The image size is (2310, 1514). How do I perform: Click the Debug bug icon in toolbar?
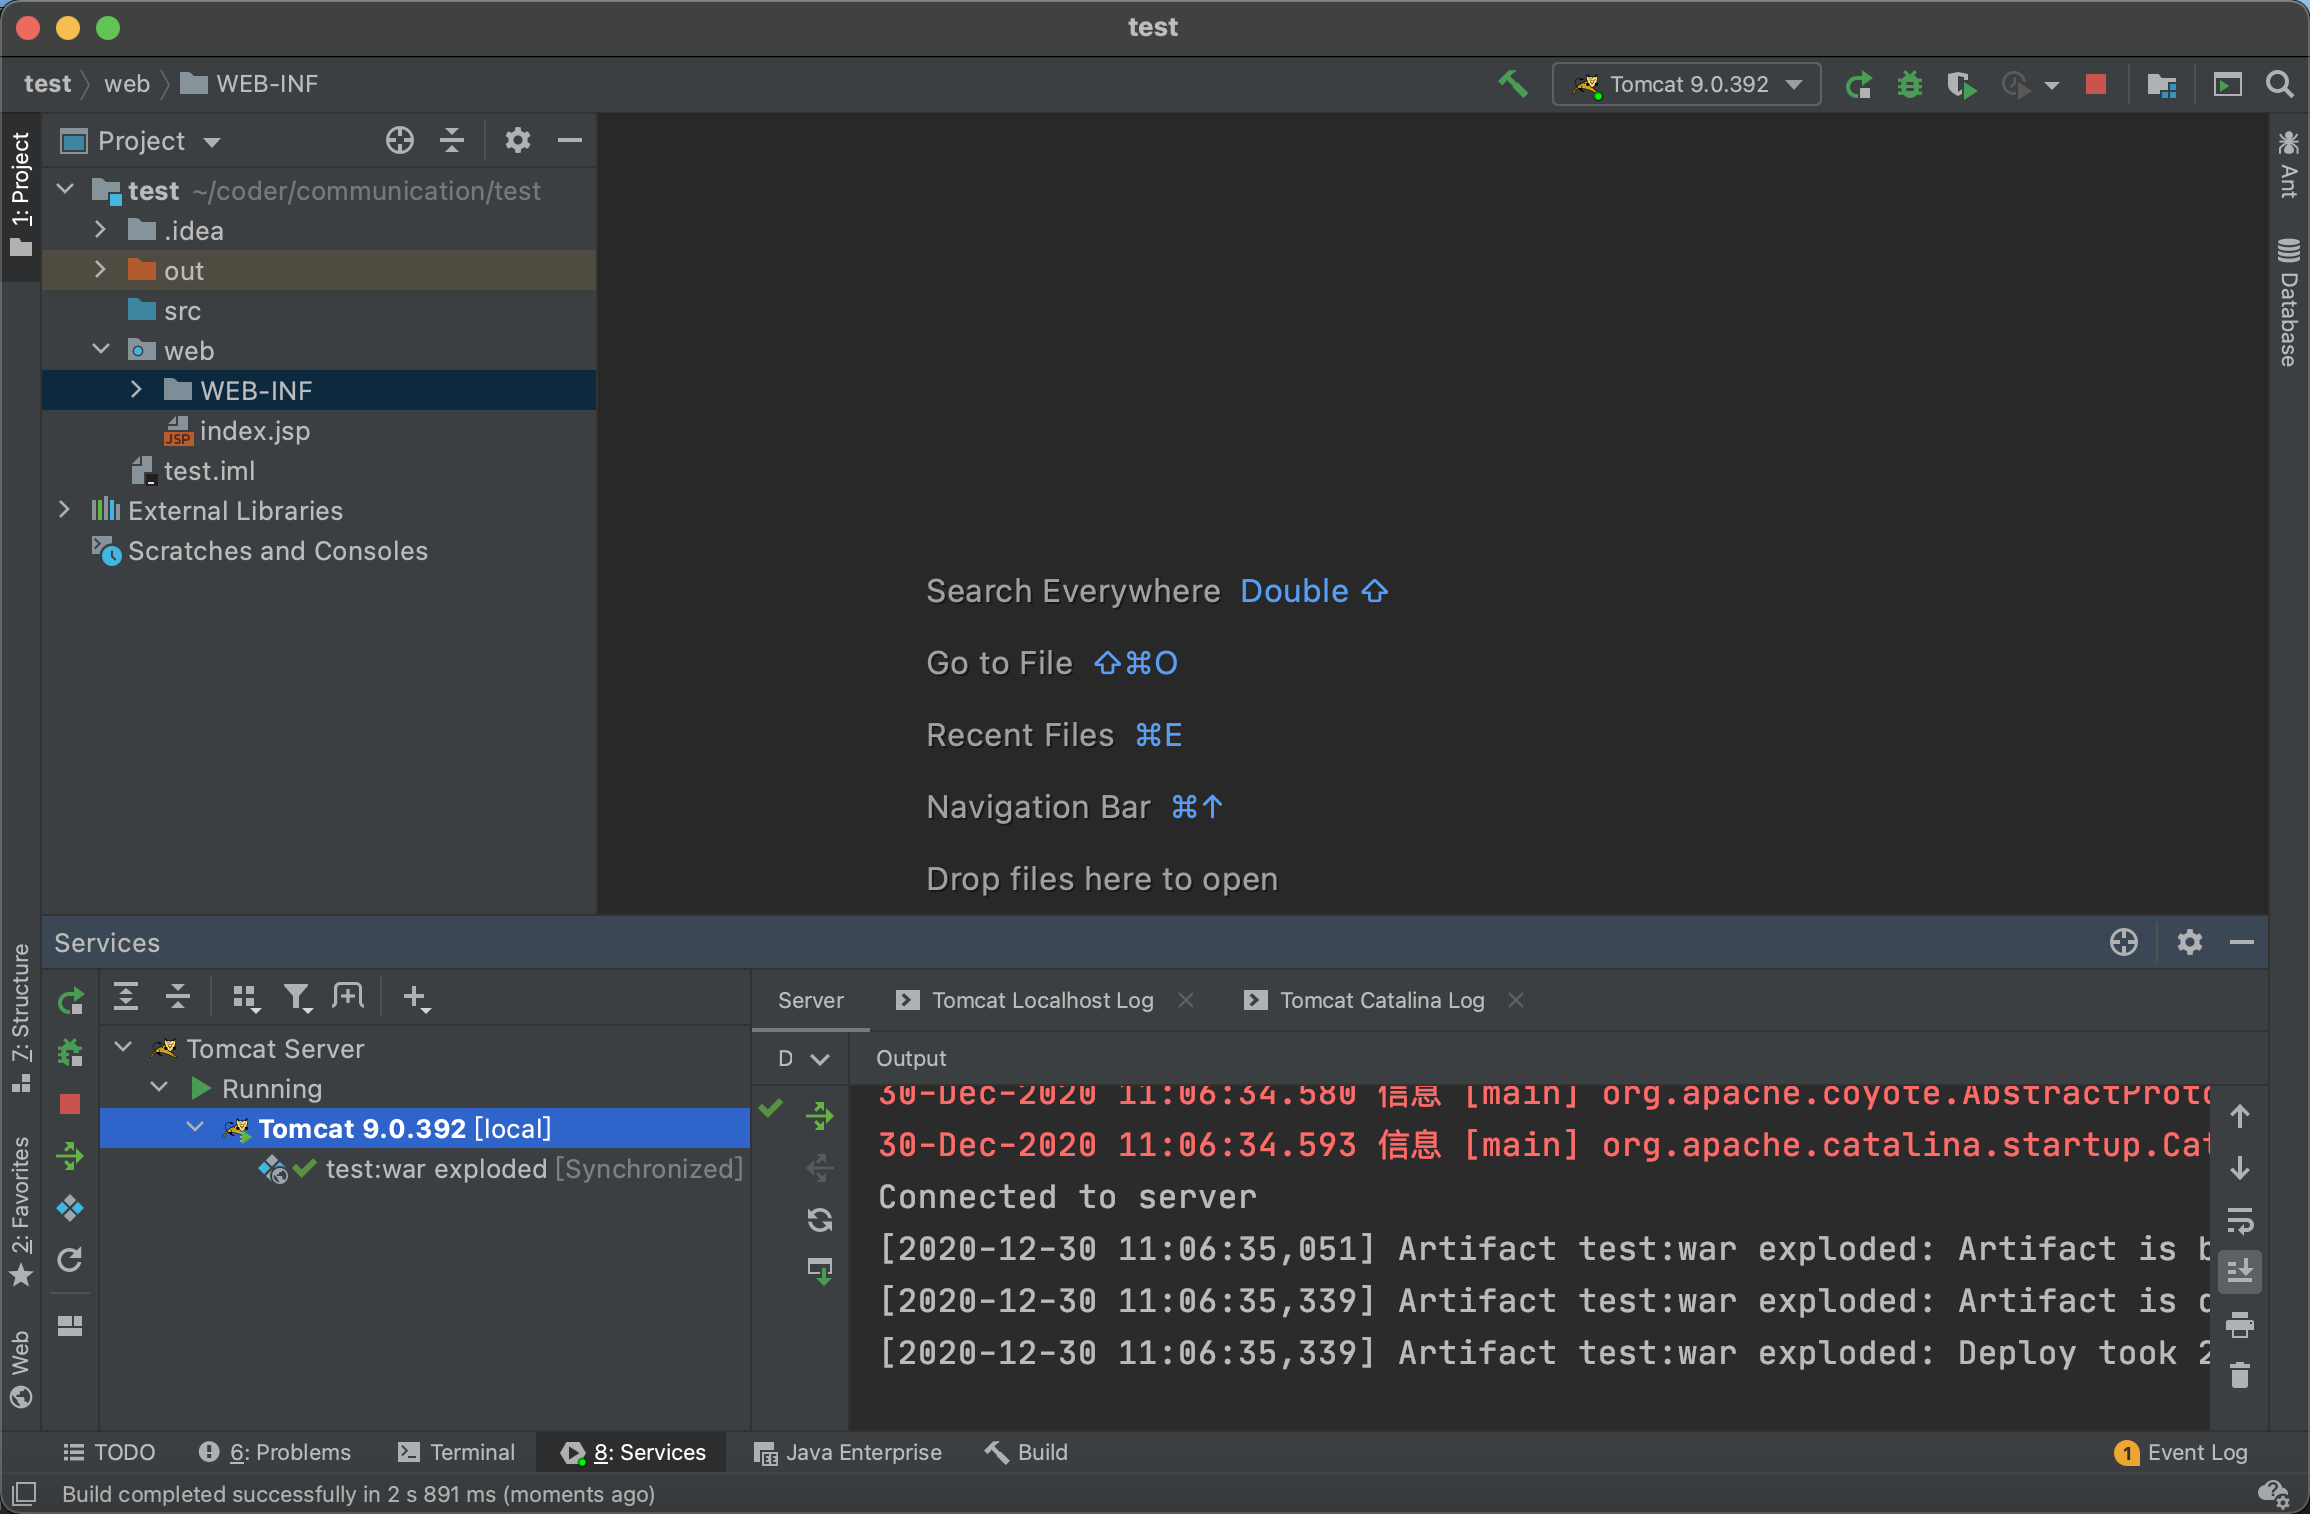click(1909, 84)
